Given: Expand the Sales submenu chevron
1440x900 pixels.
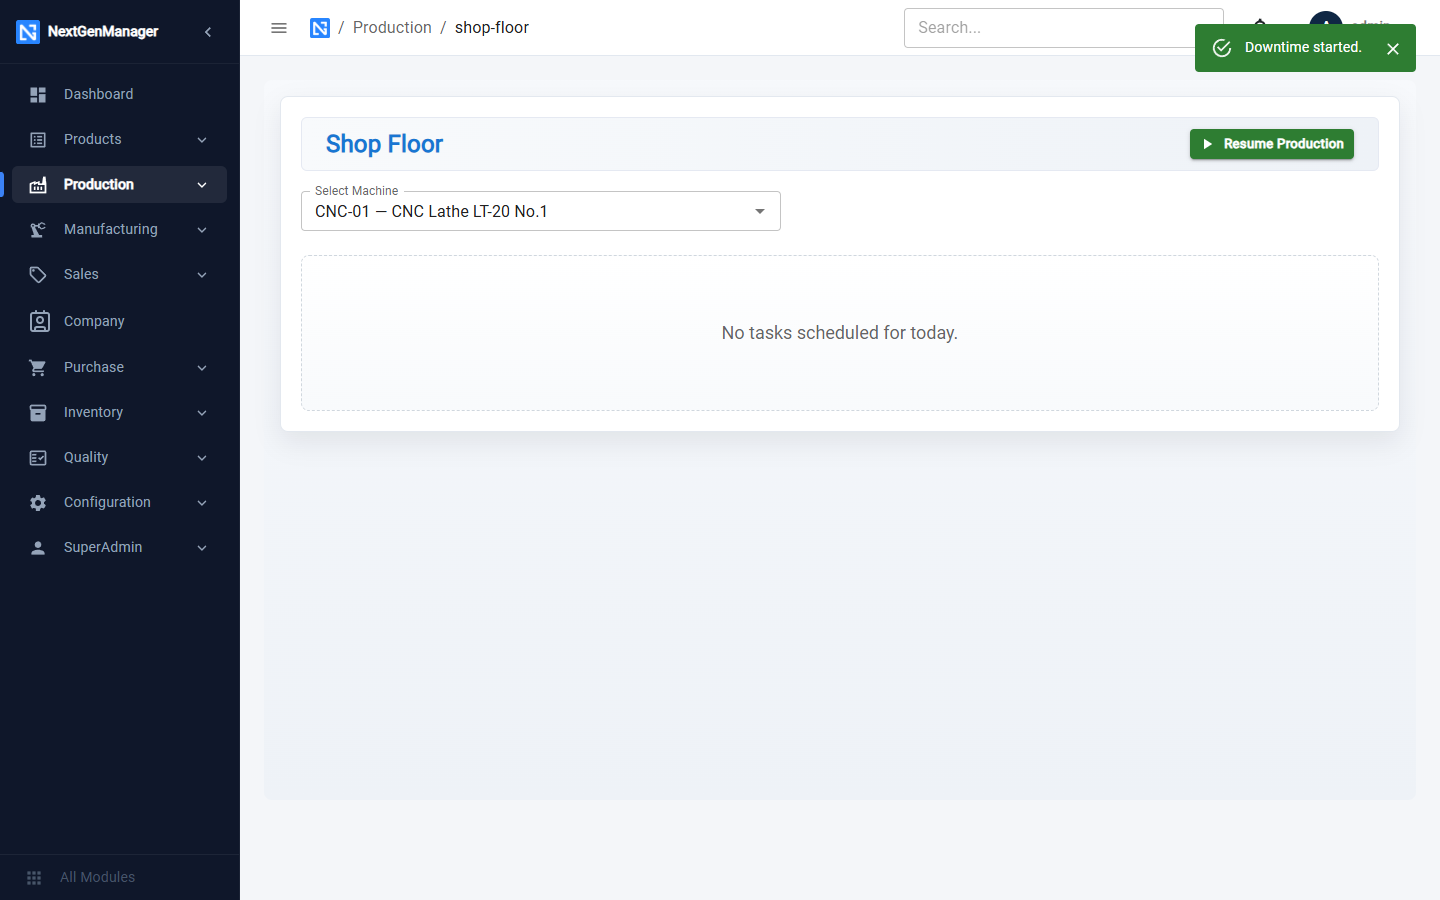Looking at the screenshot, I should [202, 275].
